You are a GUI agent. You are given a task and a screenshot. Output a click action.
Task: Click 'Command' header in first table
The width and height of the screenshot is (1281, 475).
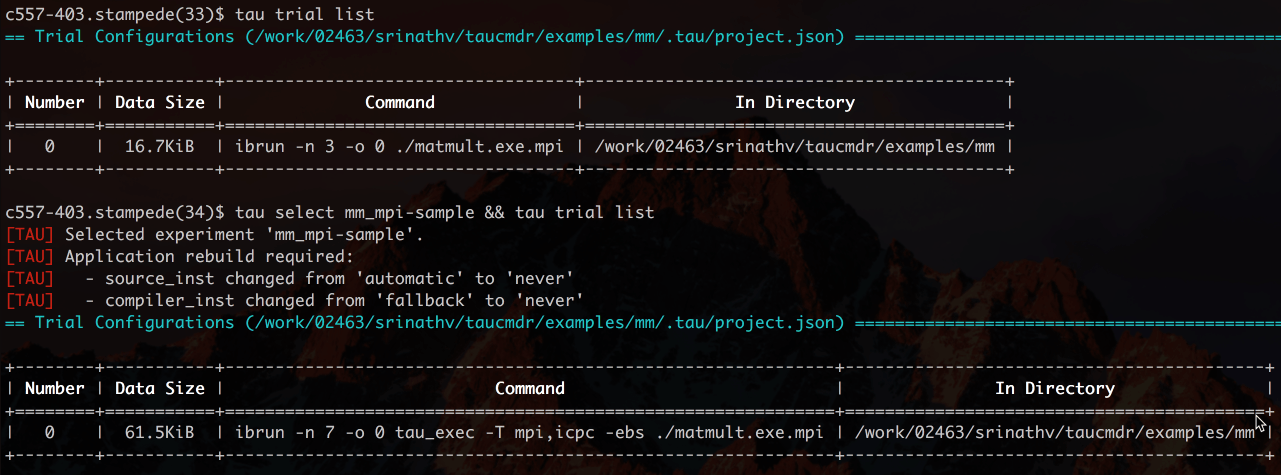click(x=400, y=102)
